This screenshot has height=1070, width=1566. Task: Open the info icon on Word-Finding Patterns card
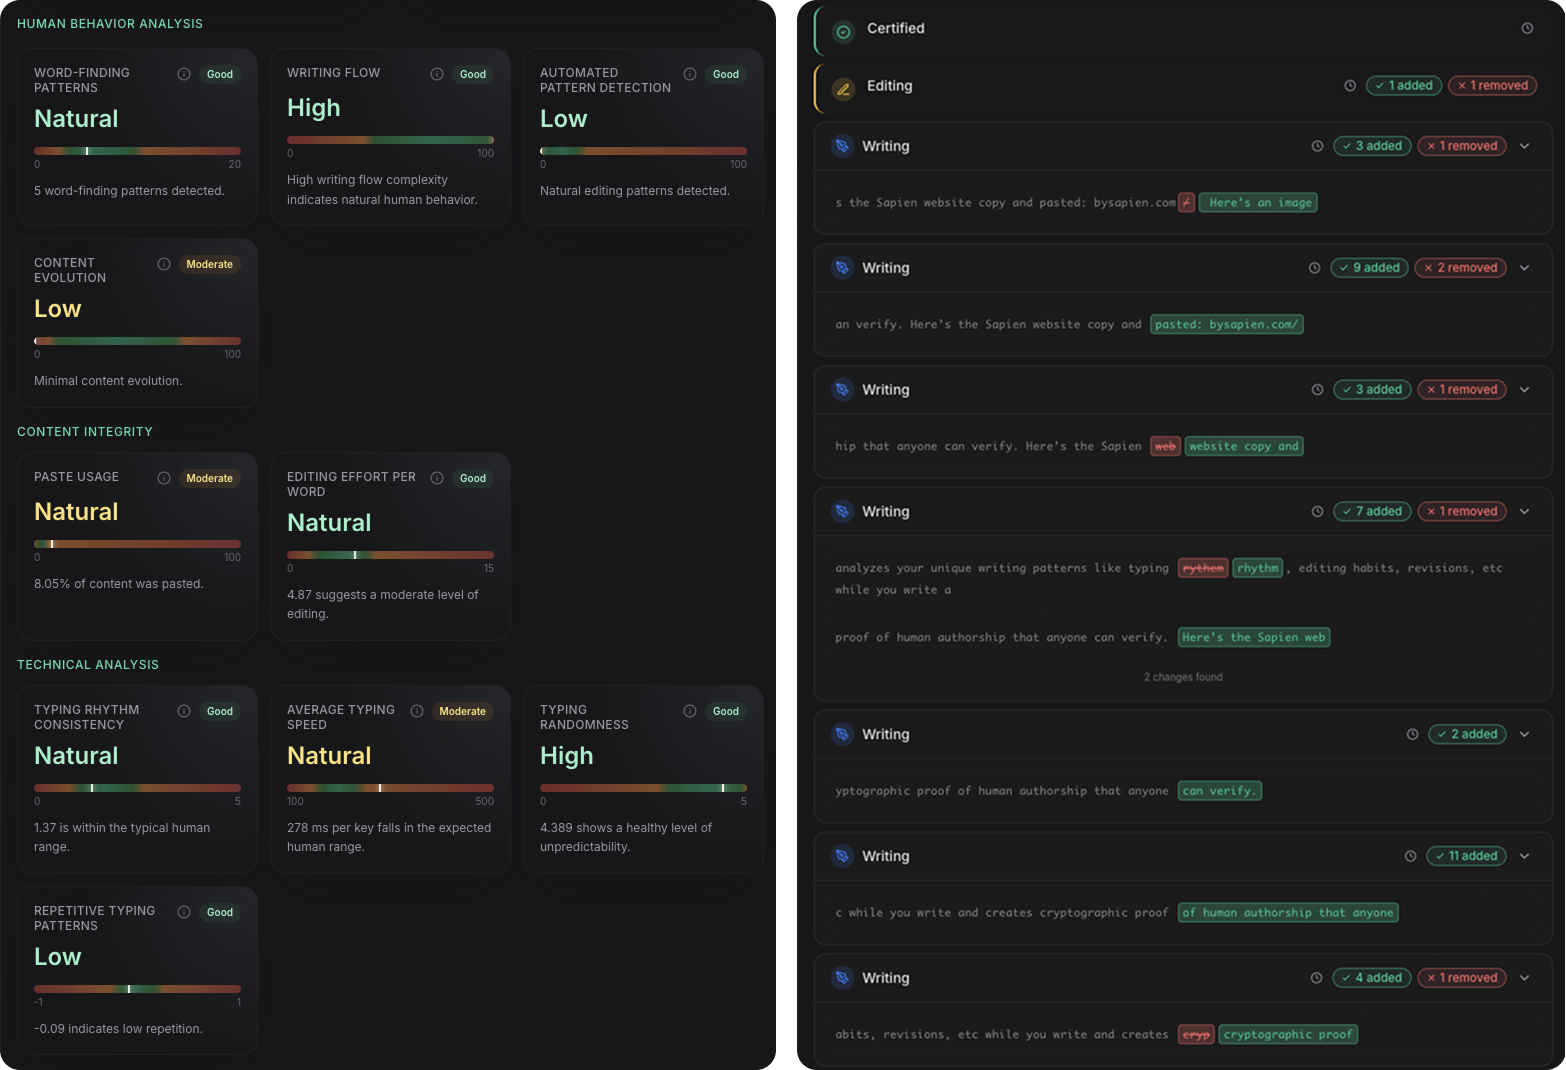183,72
